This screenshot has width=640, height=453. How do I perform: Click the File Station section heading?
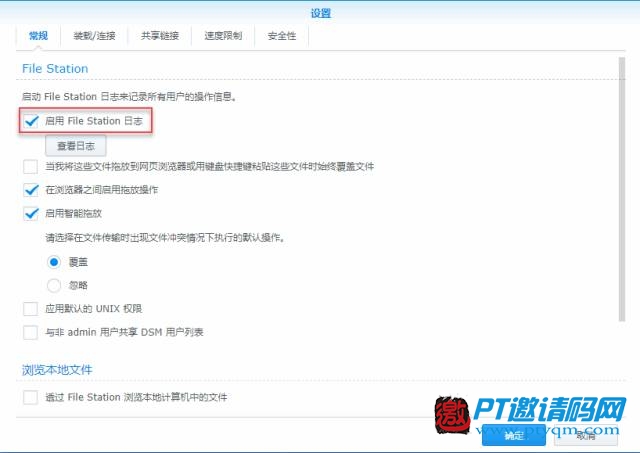pos(55,69)
